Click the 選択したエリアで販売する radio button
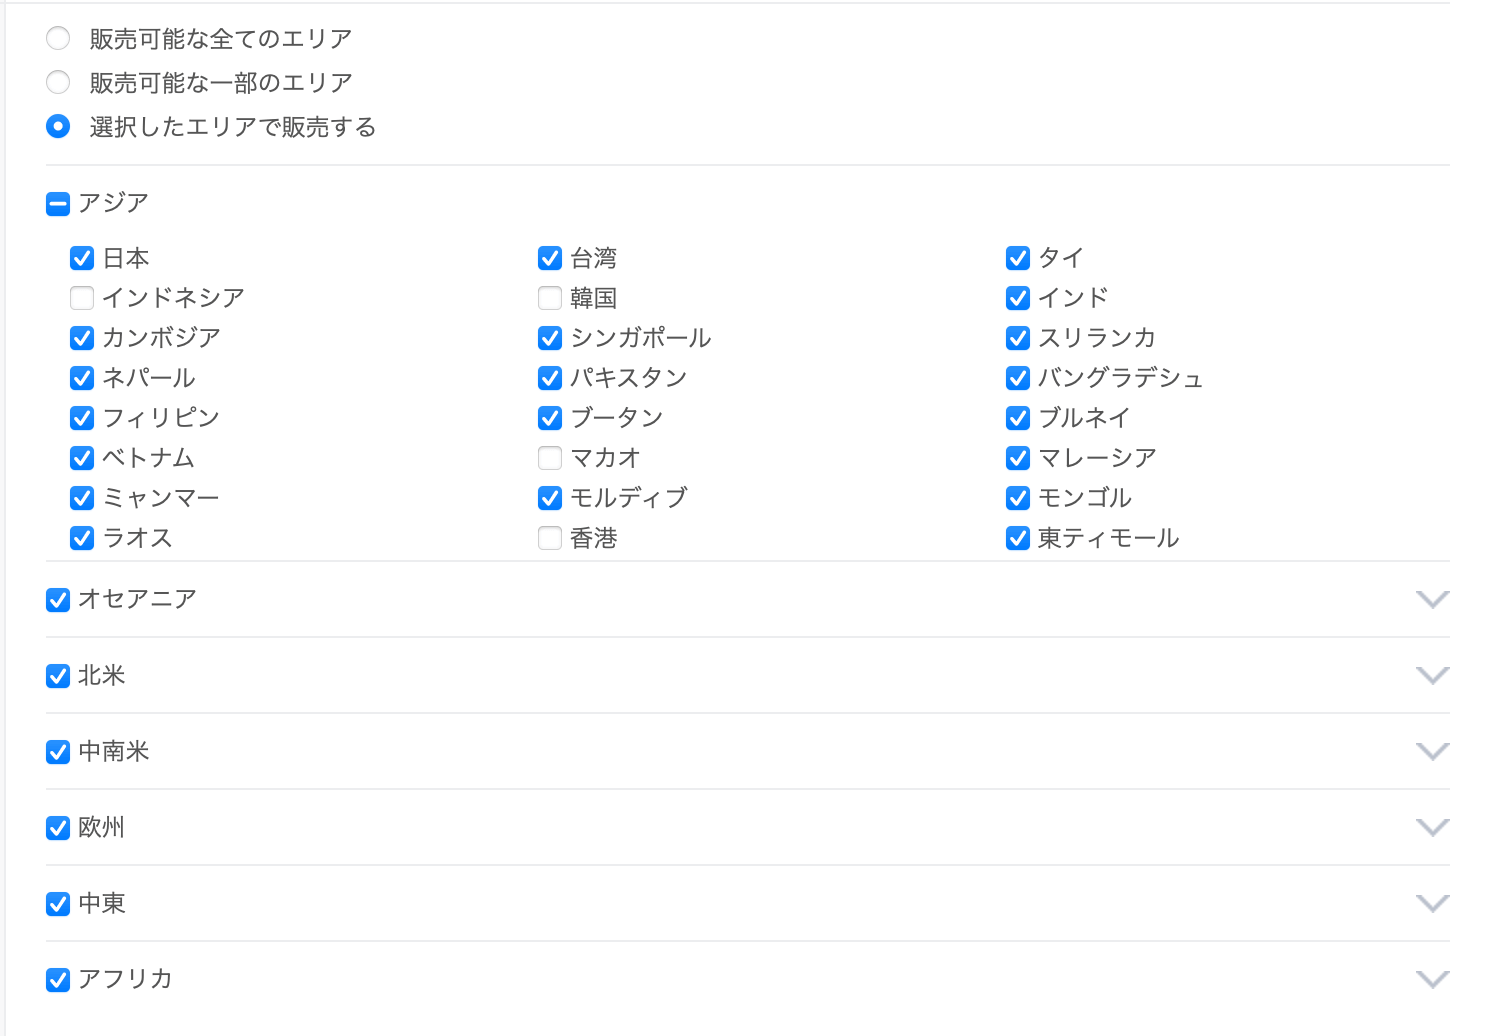The width and height of the screenshot is (1496, 1036). pos(58,127)
